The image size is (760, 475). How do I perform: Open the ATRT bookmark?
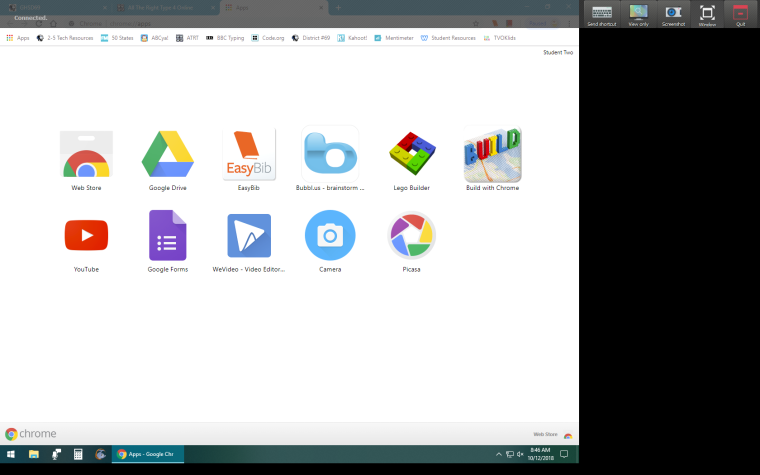187,38
